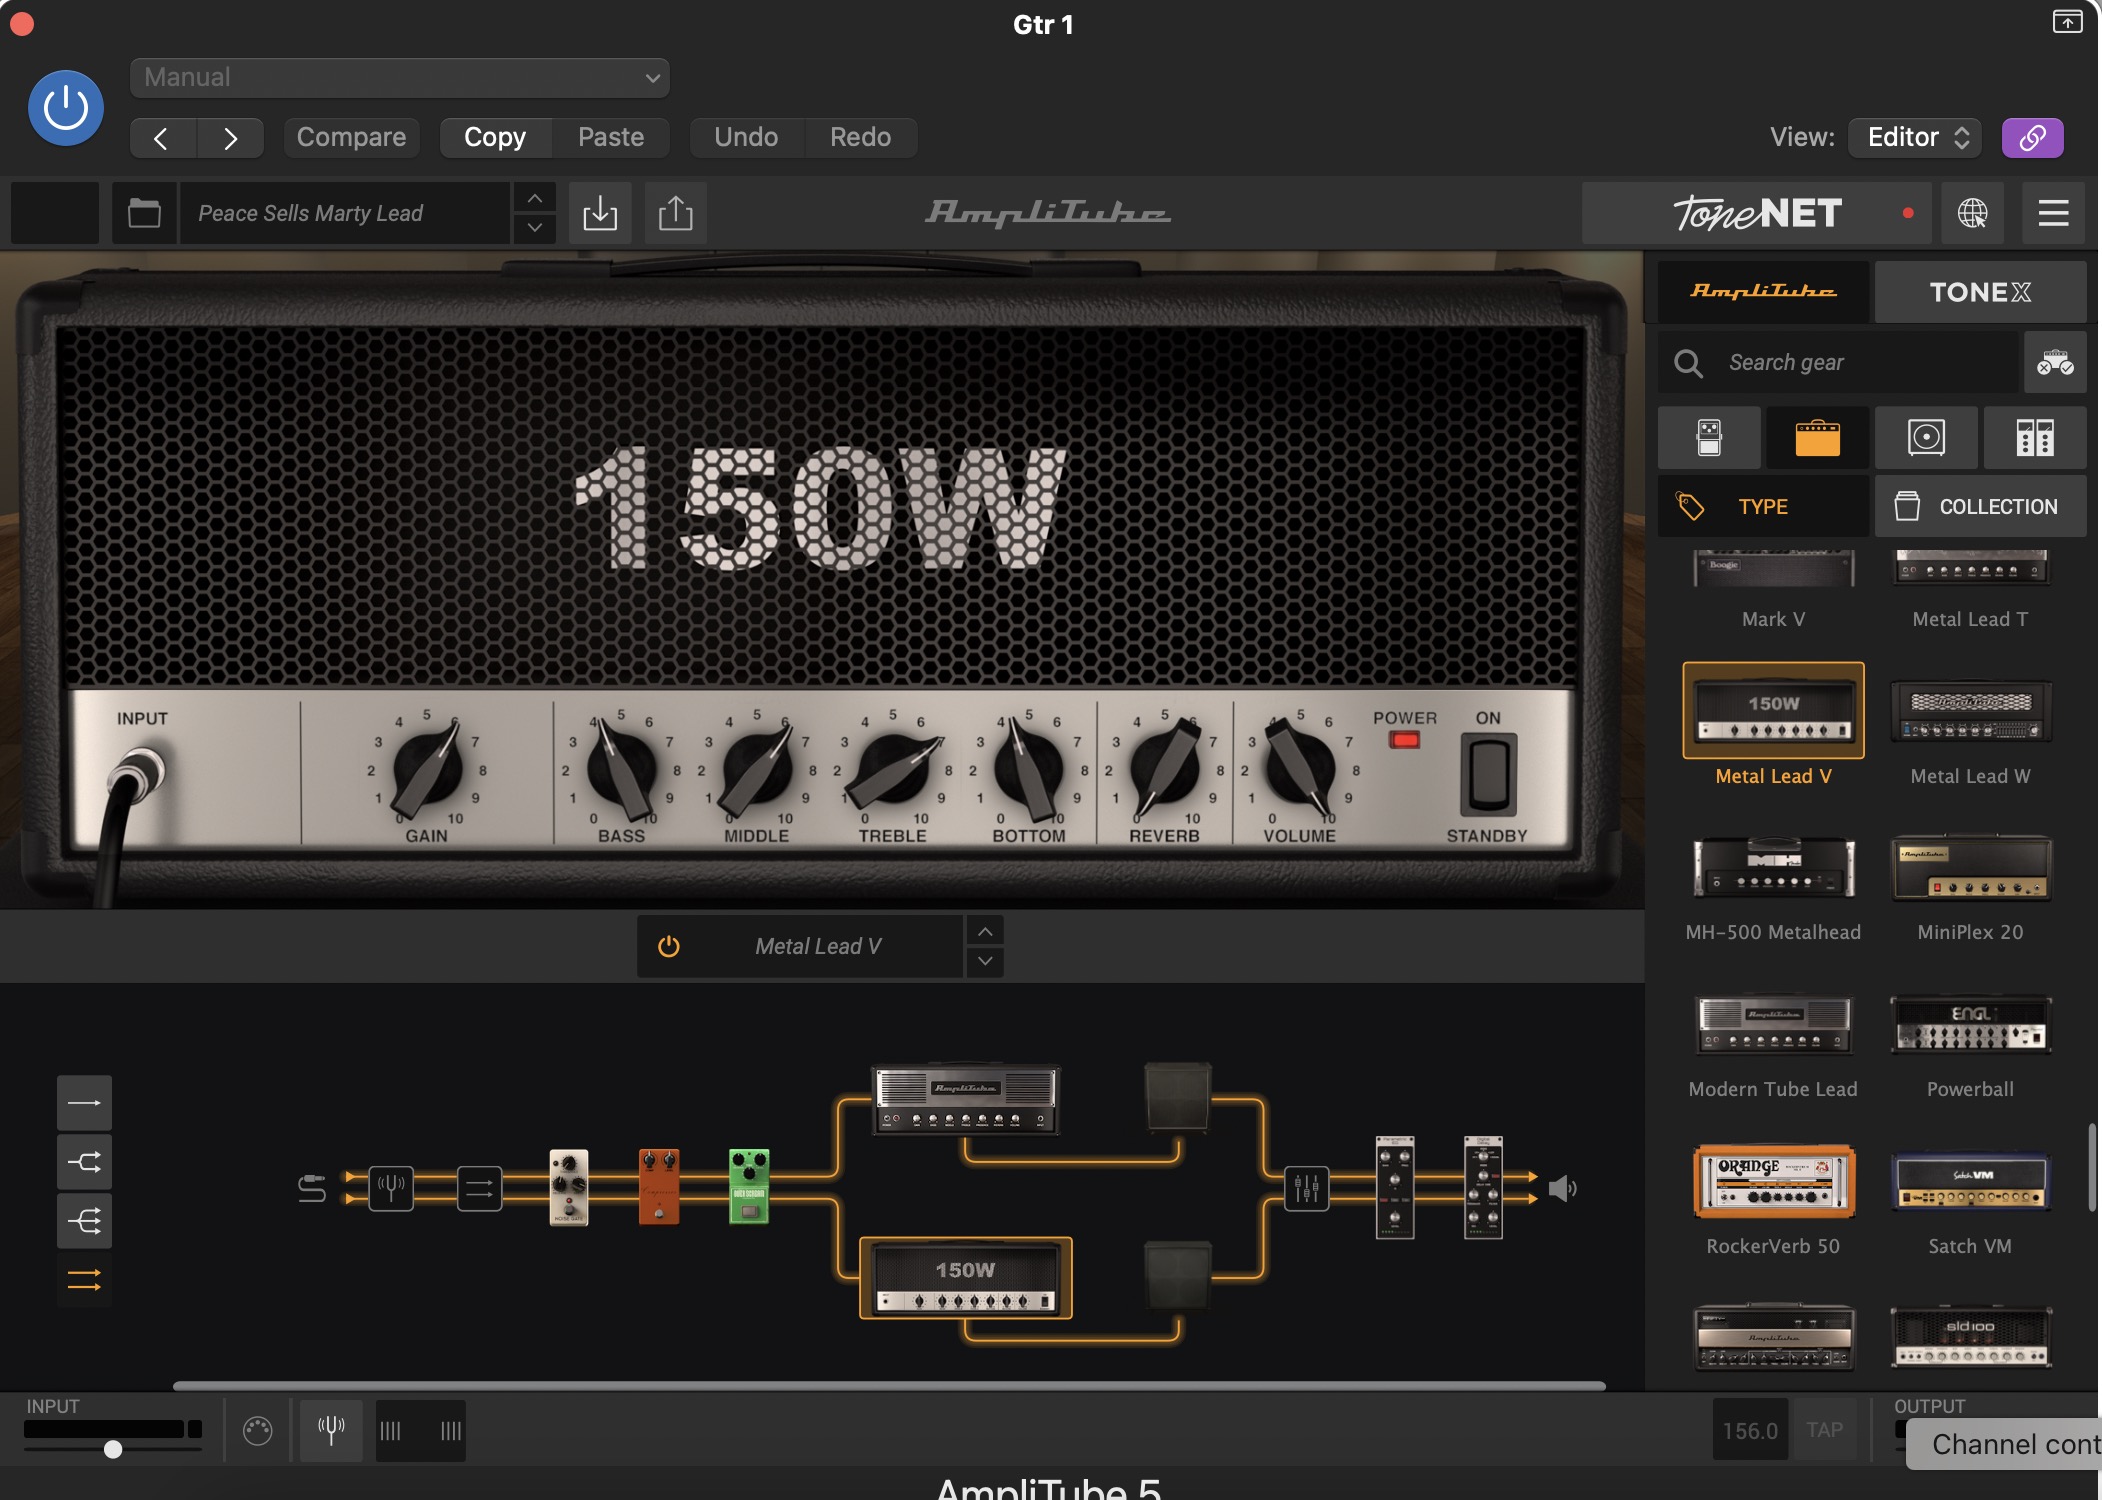The height and width of the screenshot is (1500, 2102).
Task: Select the two-path split routing icon
Action: click(x=84, y=1162)
